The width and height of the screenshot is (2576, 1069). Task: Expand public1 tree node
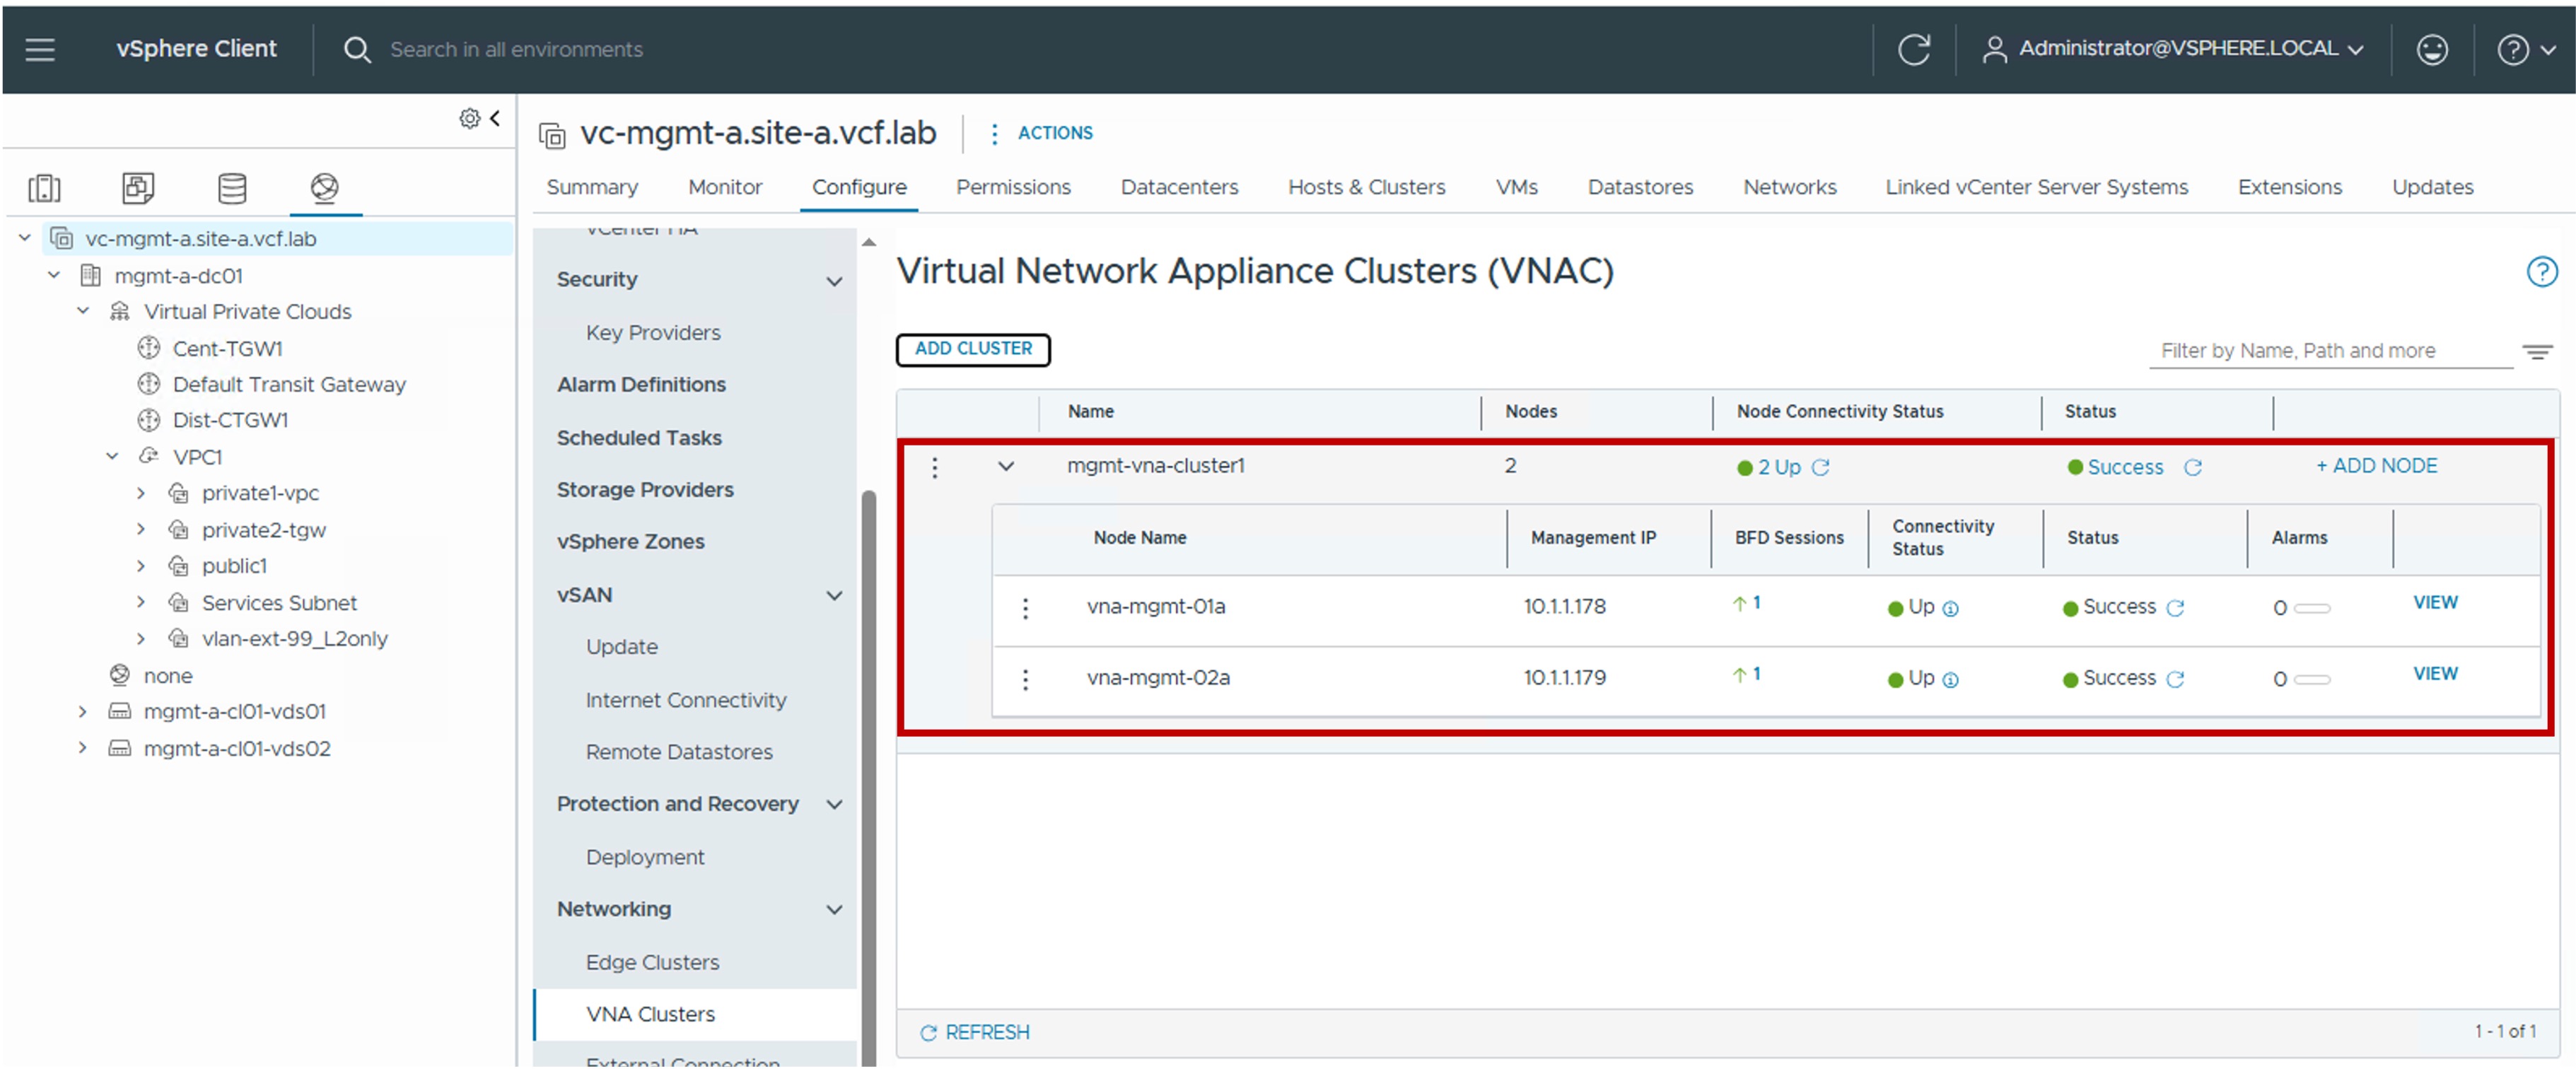(x=141, y=566)
